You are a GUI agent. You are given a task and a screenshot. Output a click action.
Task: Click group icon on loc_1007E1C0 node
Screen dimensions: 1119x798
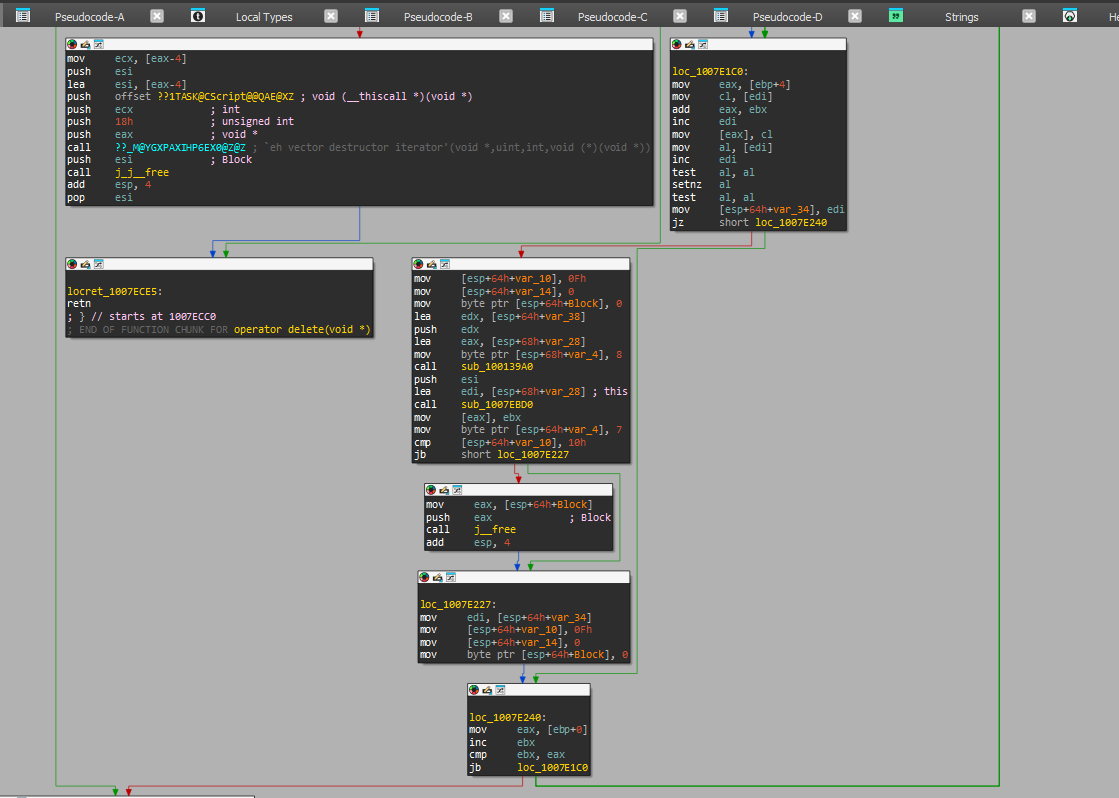[703, 44]
